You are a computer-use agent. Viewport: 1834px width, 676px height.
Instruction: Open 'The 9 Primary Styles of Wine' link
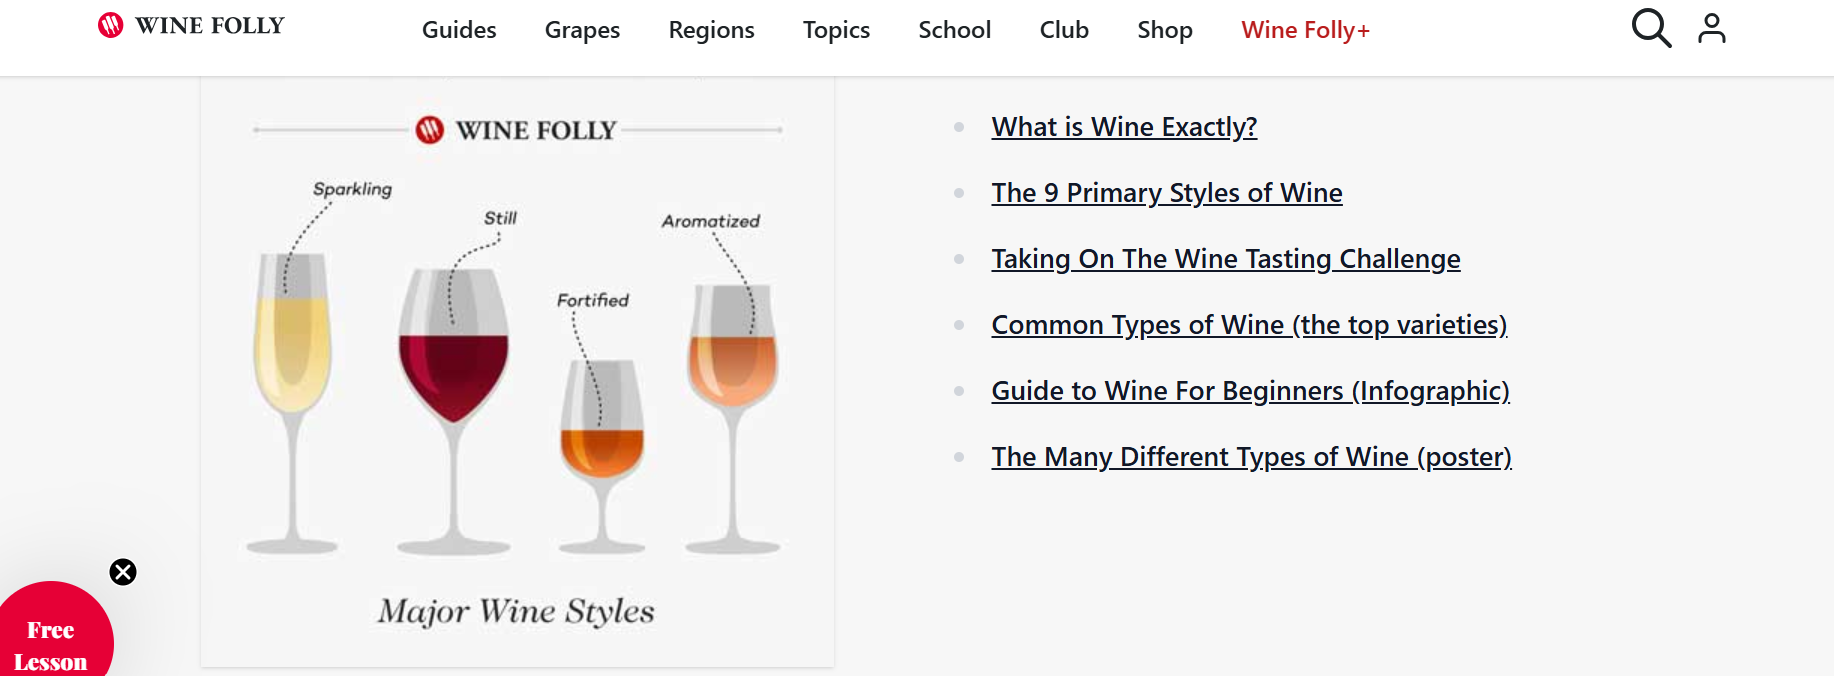tap(1166, 193)
